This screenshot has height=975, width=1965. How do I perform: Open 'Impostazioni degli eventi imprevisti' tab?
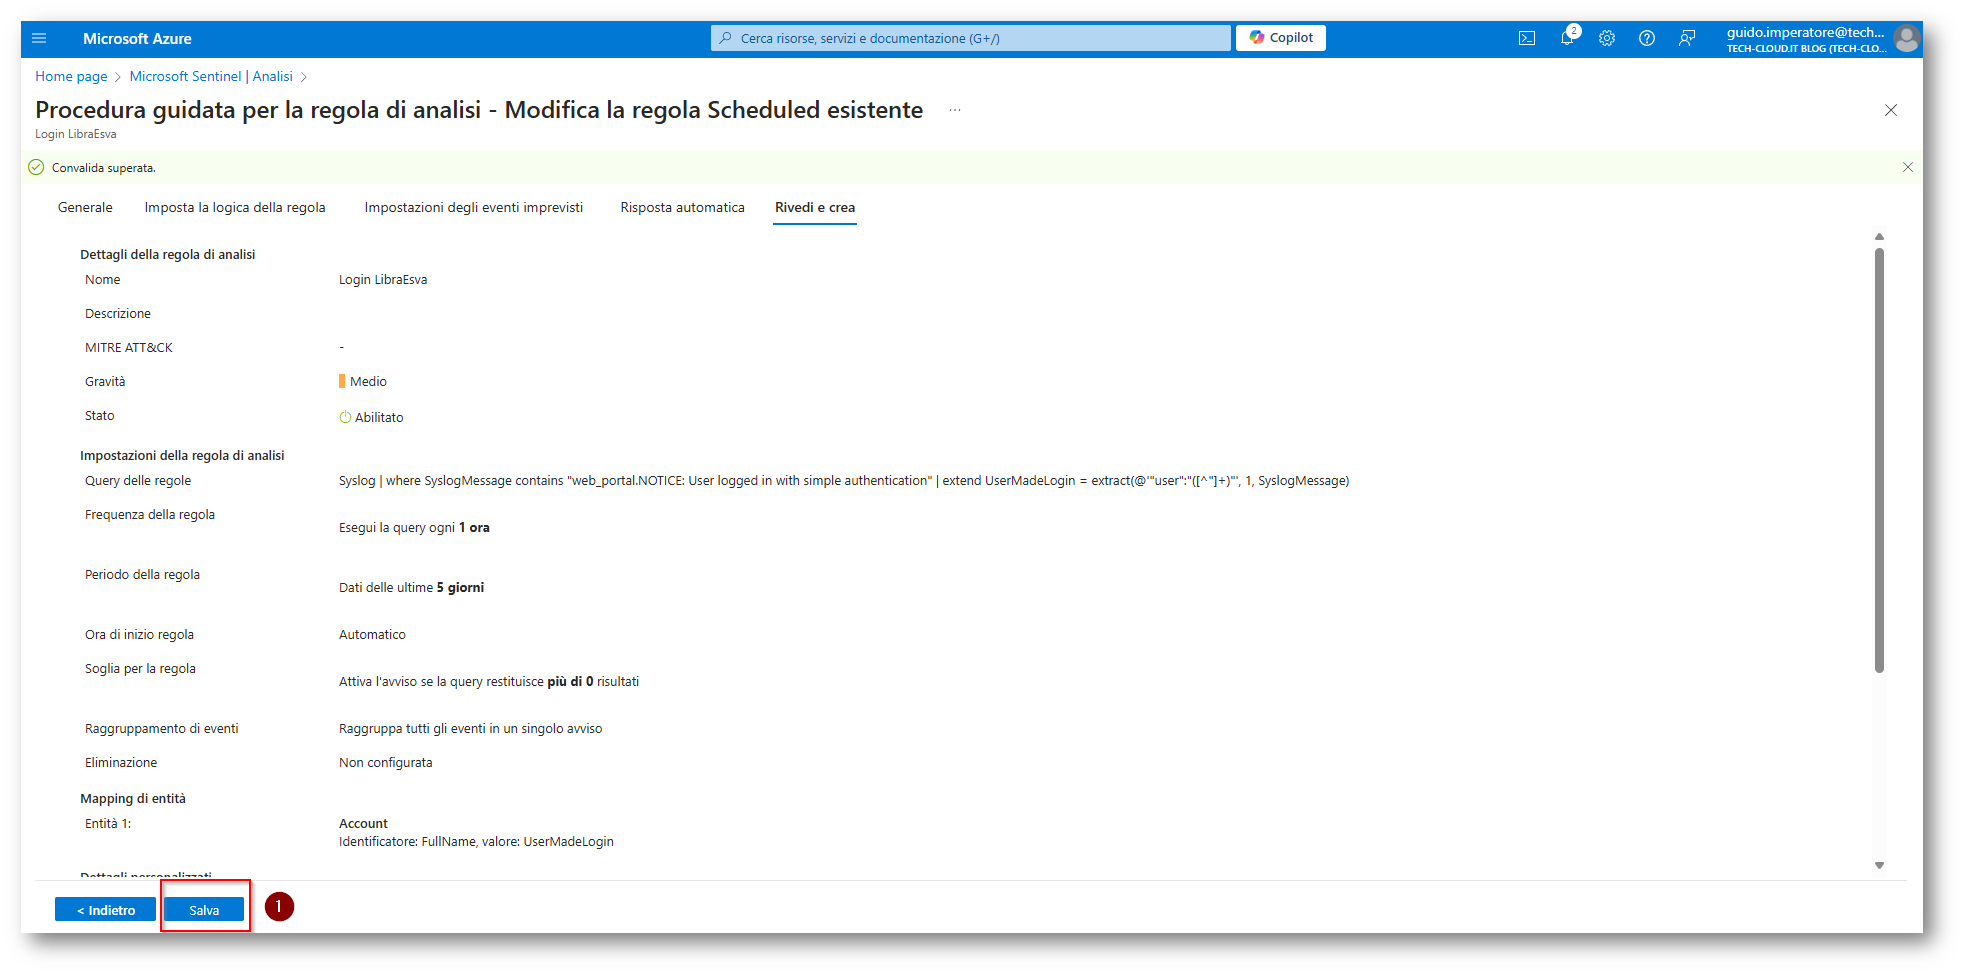473,208
